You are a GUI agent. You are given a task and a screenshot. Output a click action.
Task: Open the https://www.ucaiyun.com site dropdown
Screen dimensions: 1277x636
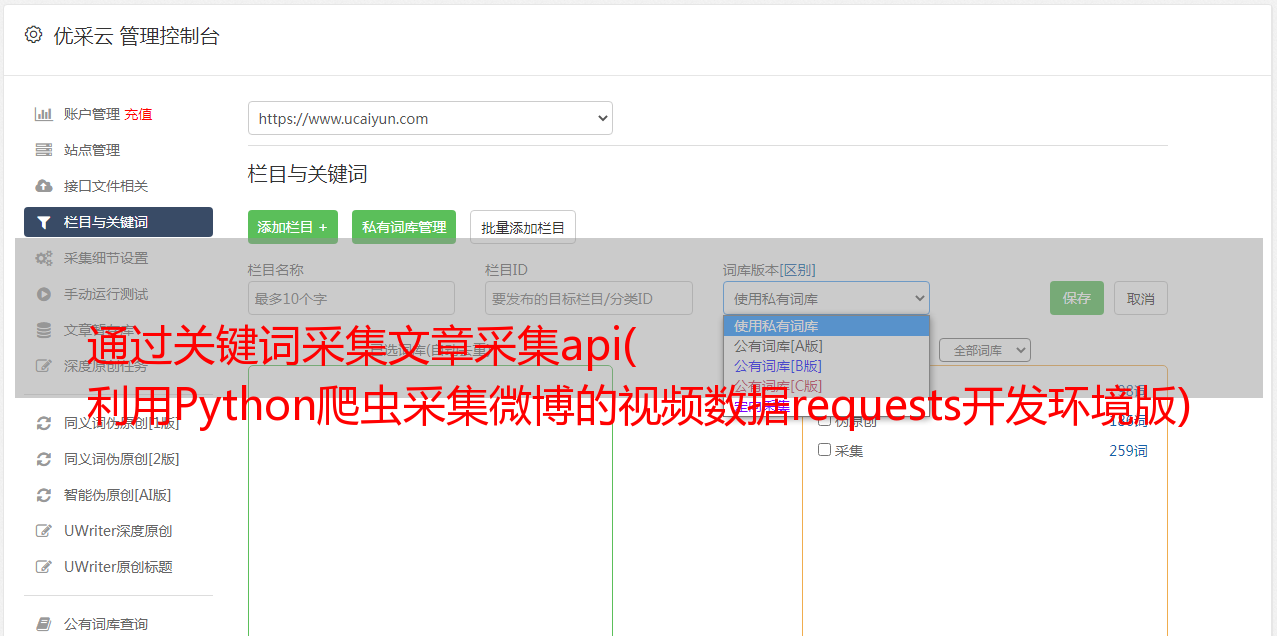pos(430,118)
